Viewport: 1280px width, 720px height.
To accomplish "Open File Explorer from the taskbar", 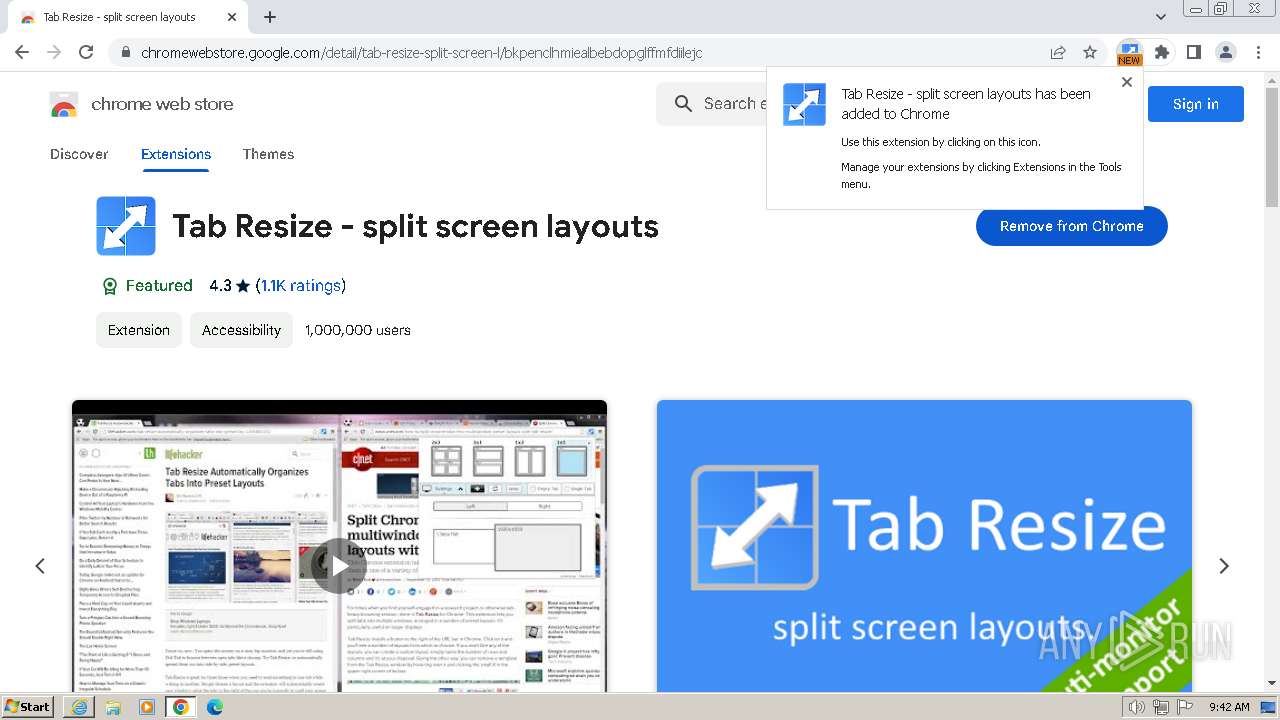I will click(x=113, y=707).
